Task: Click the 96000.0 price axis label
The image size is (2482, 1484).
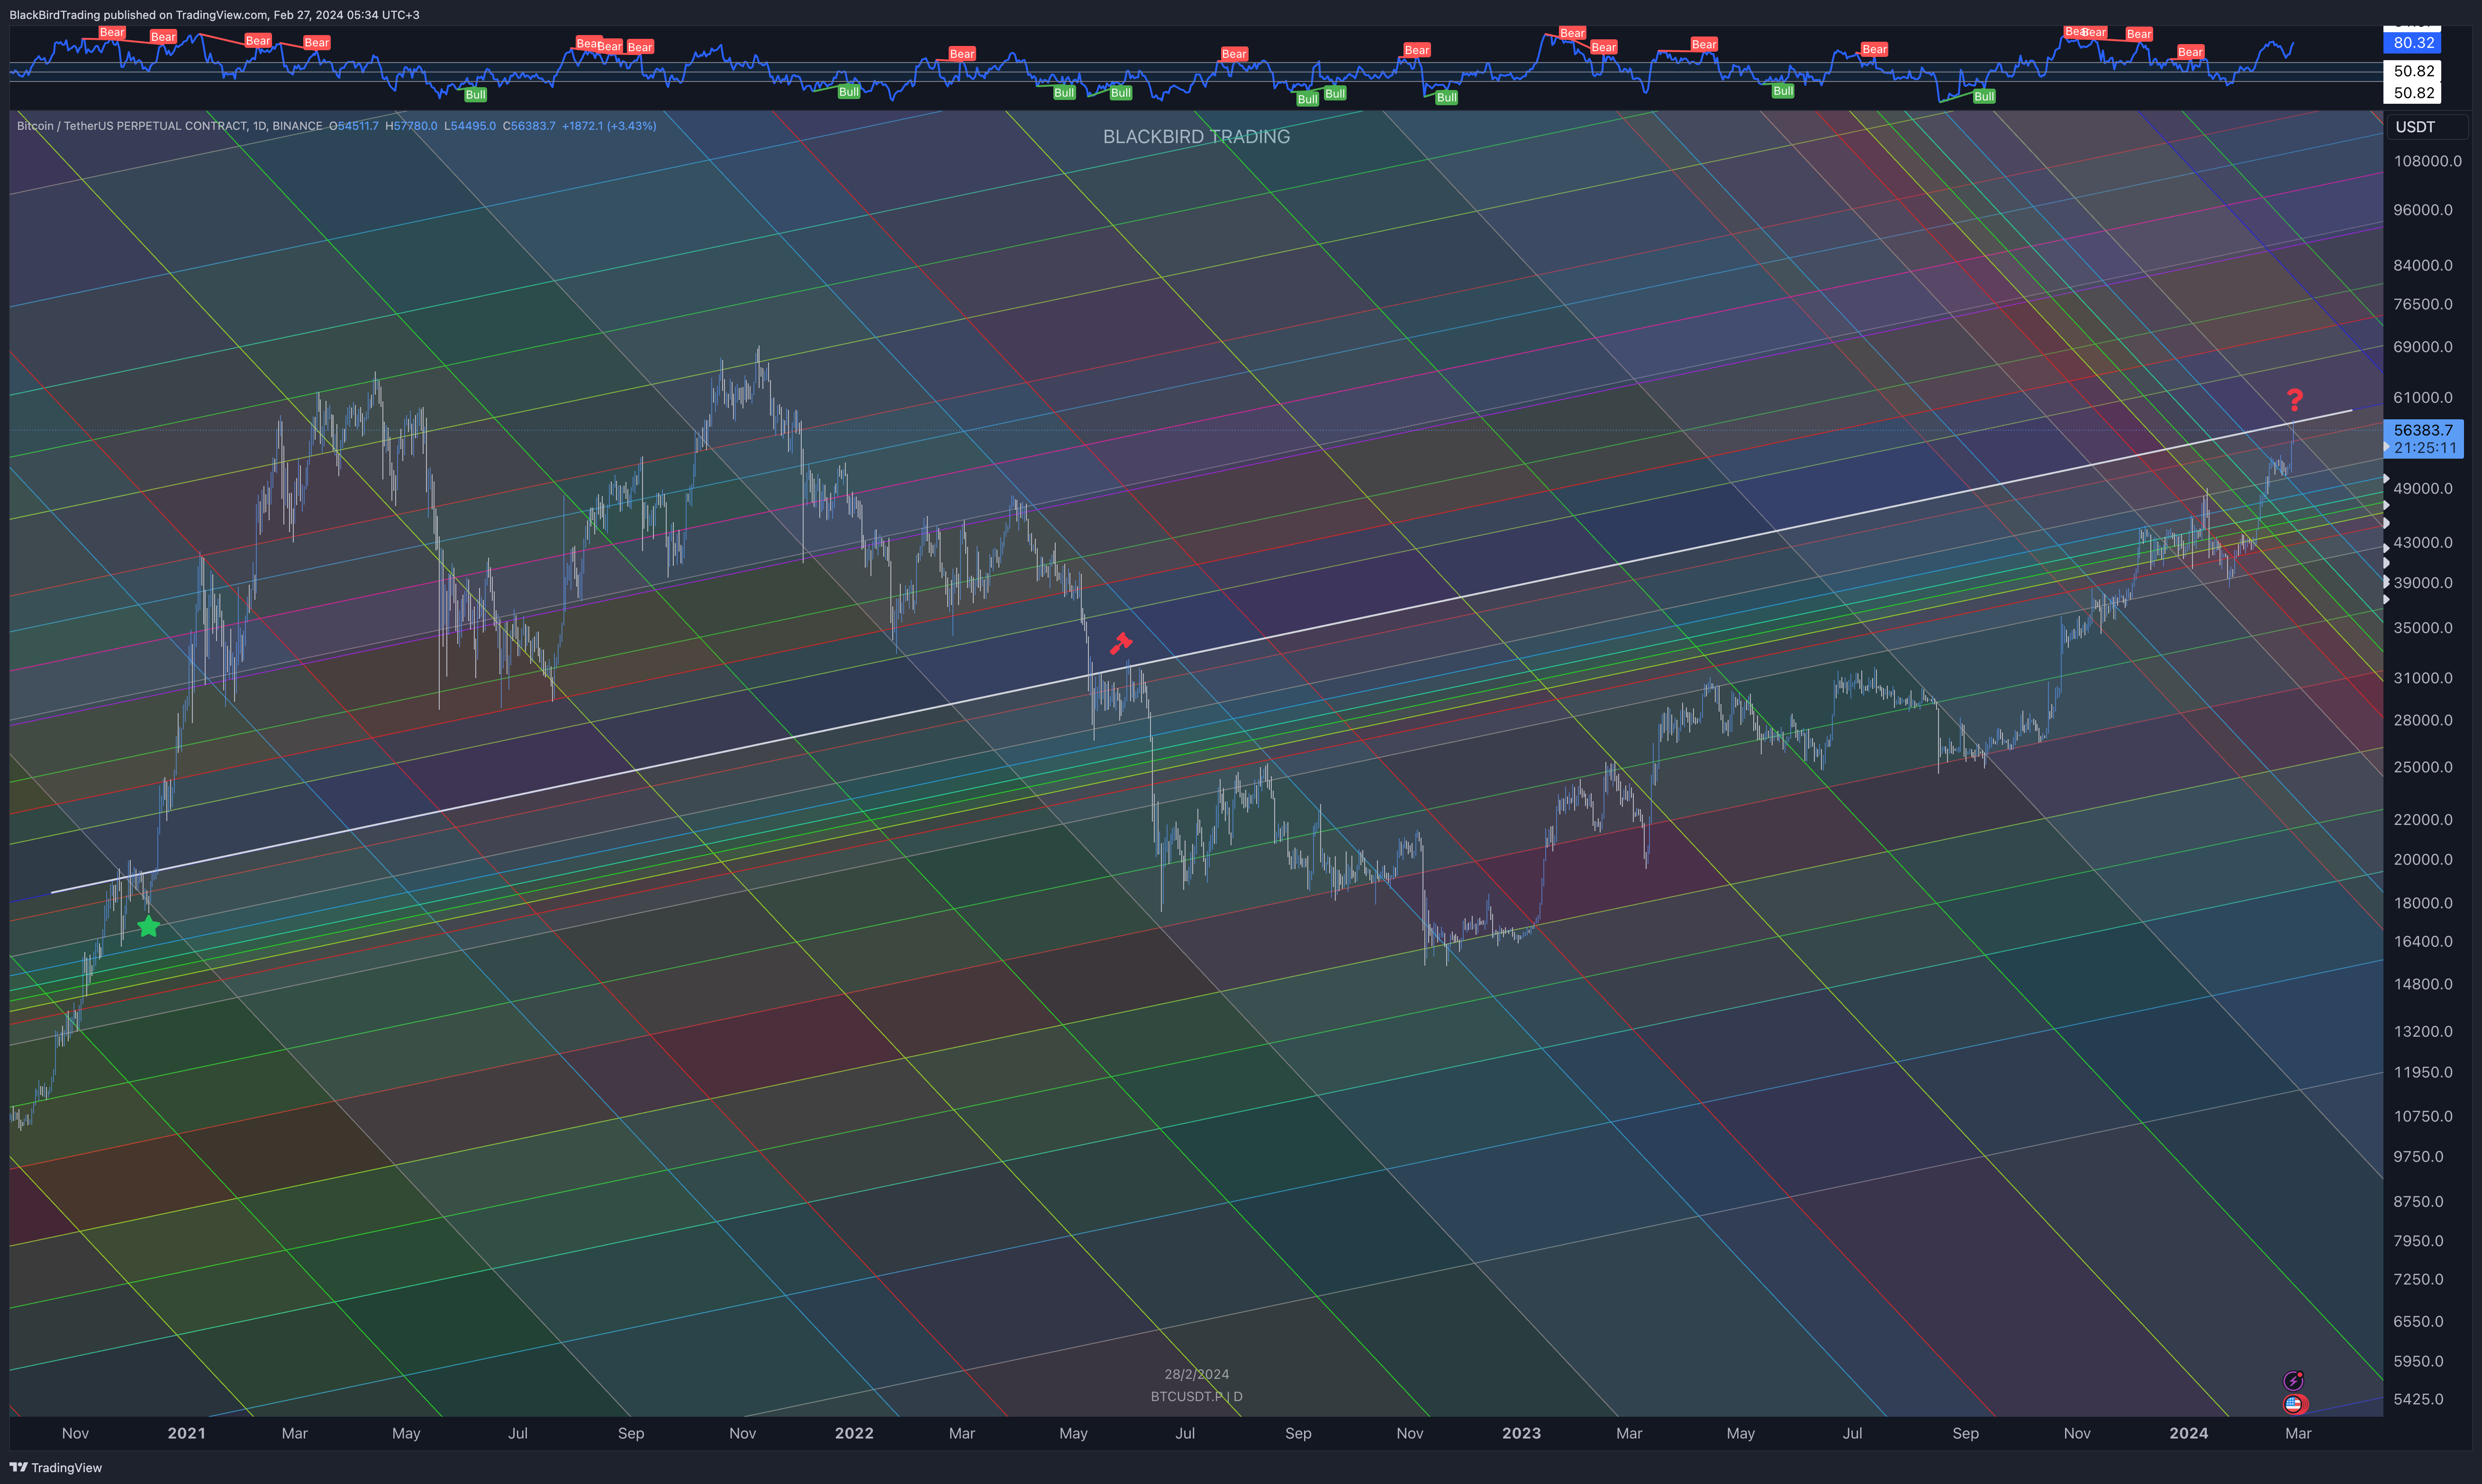Action: click(2423, 210)
